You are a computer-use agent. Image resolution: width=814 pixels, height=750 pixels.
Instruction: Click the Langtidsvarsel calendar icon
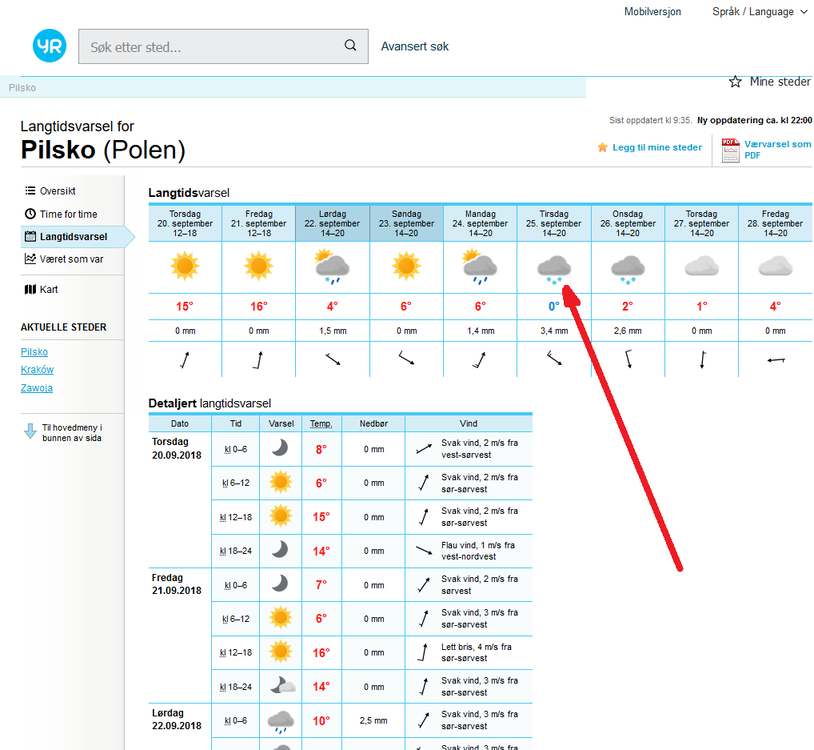tap(30, 237)
